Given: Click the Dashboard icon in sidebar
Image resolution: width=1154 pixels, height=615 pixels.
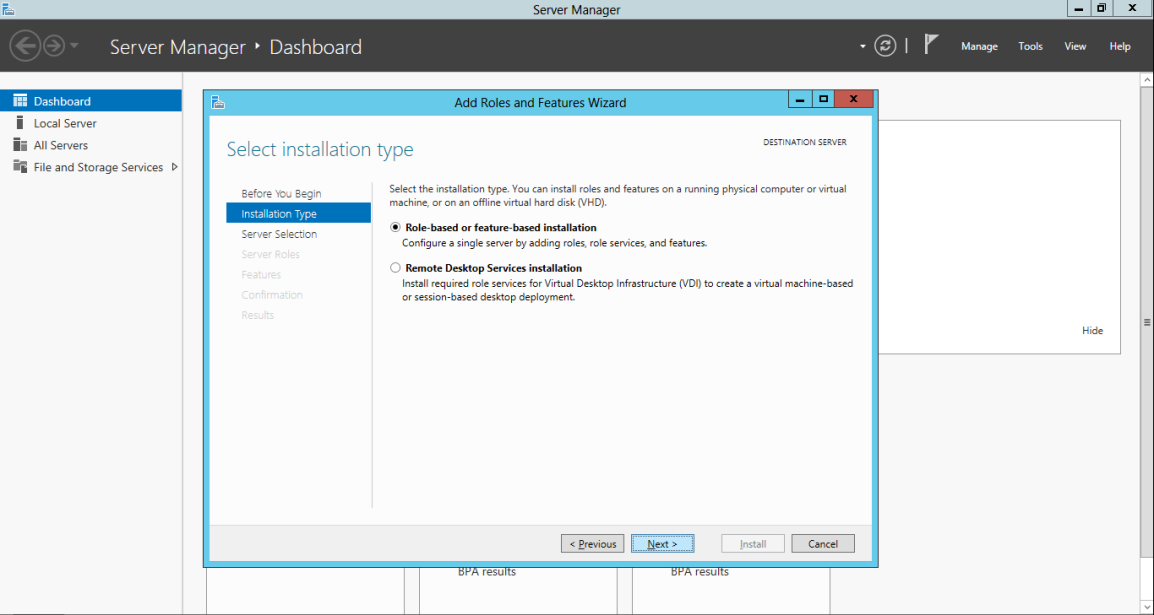Looking at the screenshot, I should click(x=20, y=101).
